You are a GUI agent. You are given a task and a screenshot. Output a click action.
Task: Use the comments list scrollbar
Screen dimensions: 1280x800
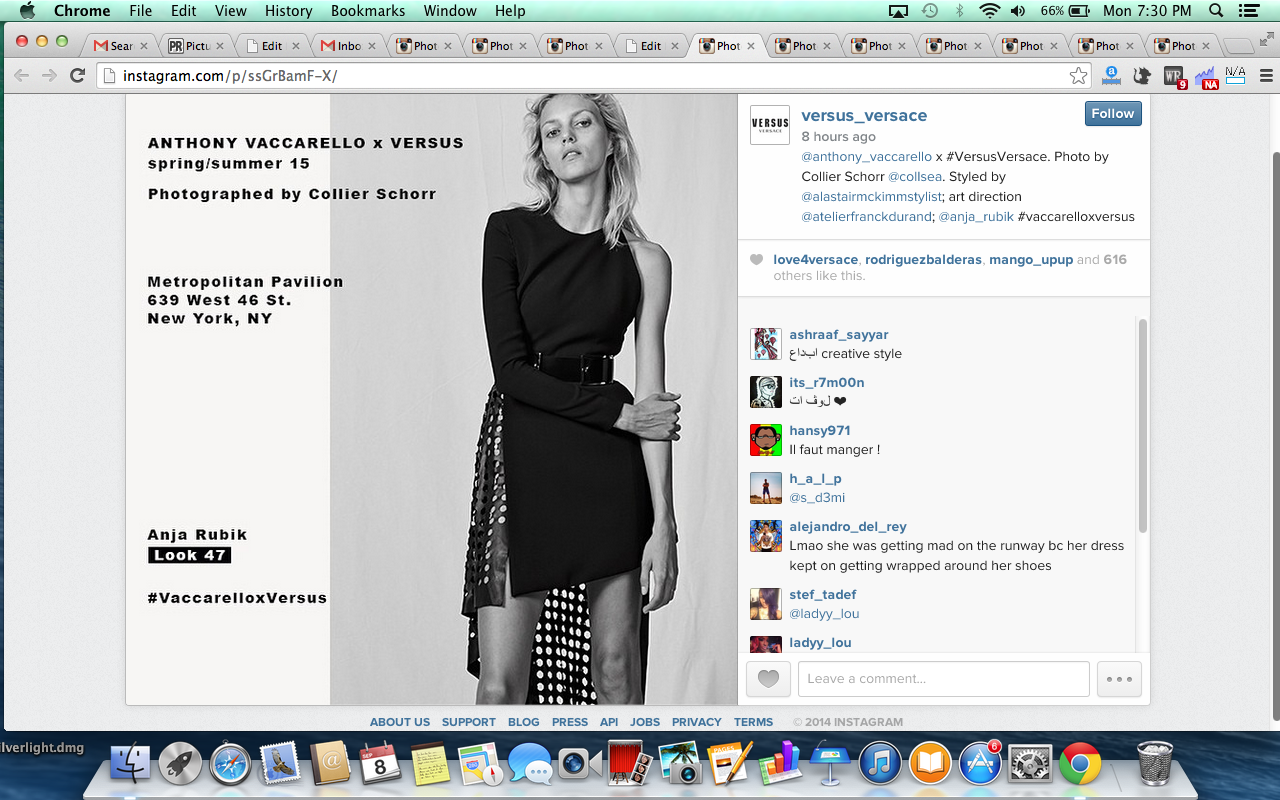coord(1143,425)
